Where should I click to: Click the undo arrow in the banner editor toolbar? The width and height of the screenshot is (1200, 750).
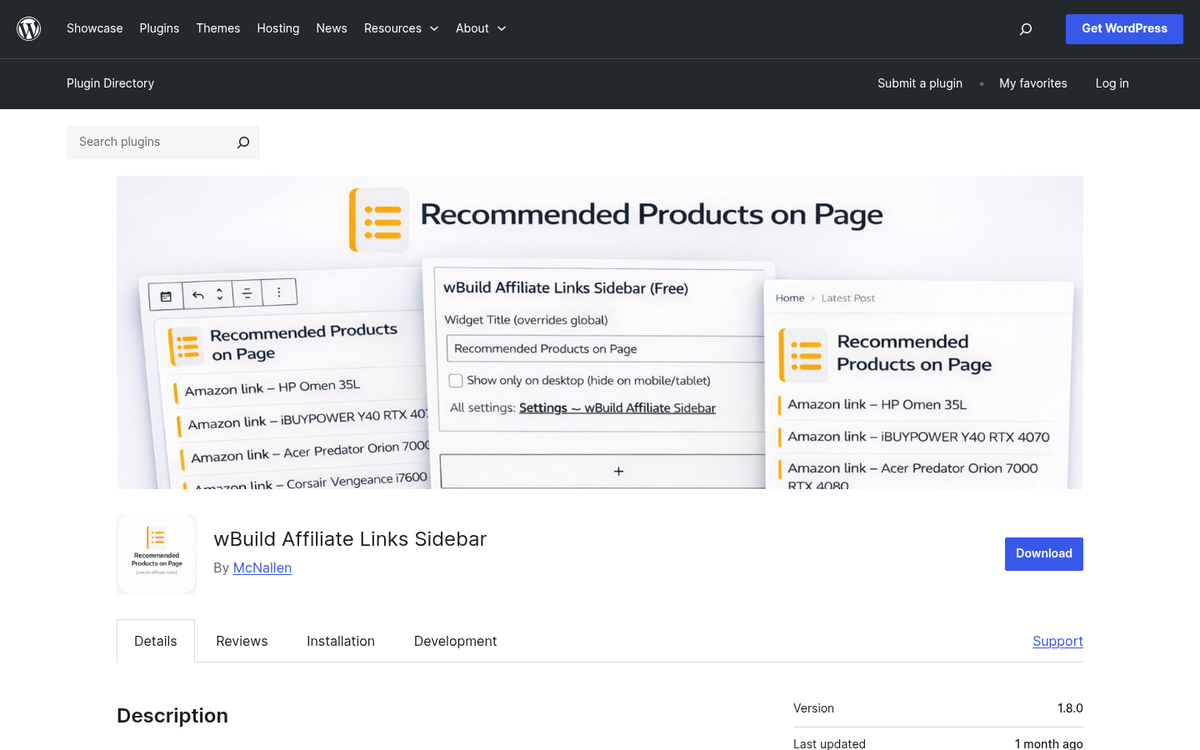(x=197, y=294)
